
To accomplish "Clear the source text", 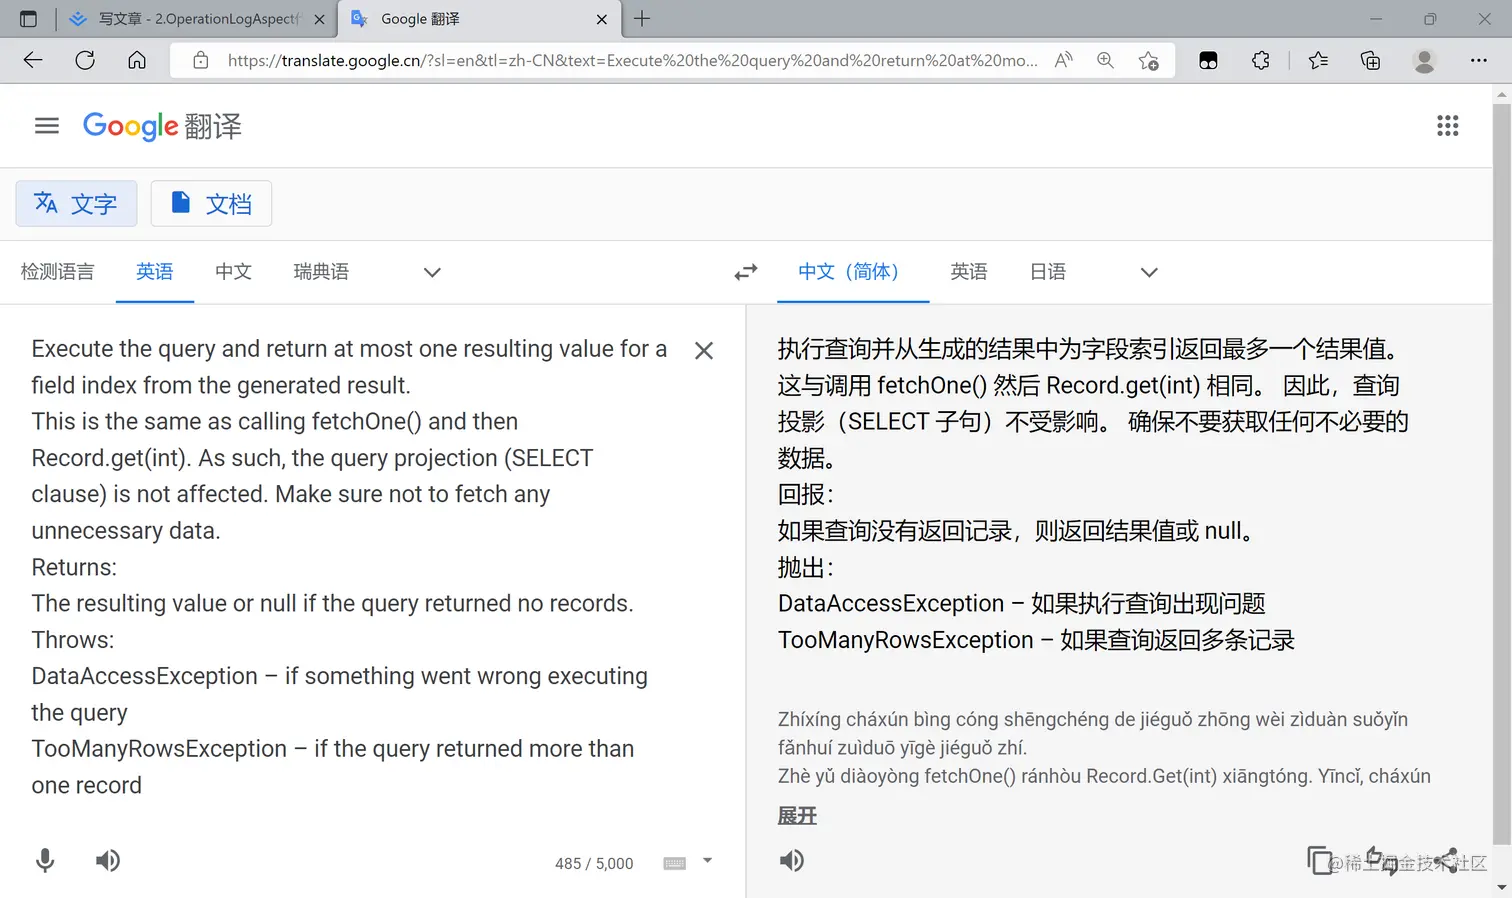I will 704,351.
